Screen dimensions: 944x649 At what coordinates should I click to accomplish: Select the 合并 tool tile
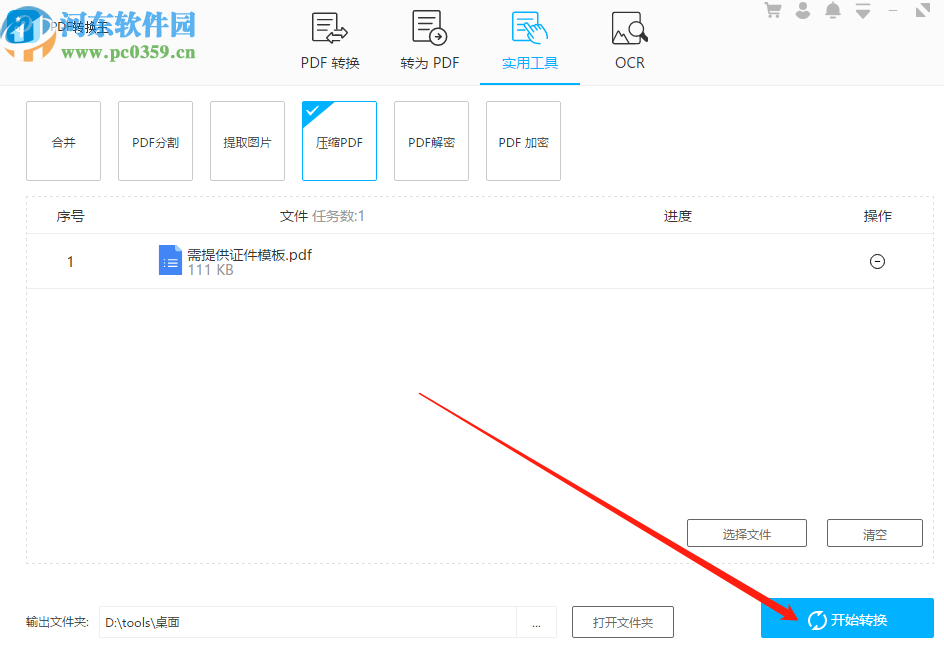click(63, 141)
